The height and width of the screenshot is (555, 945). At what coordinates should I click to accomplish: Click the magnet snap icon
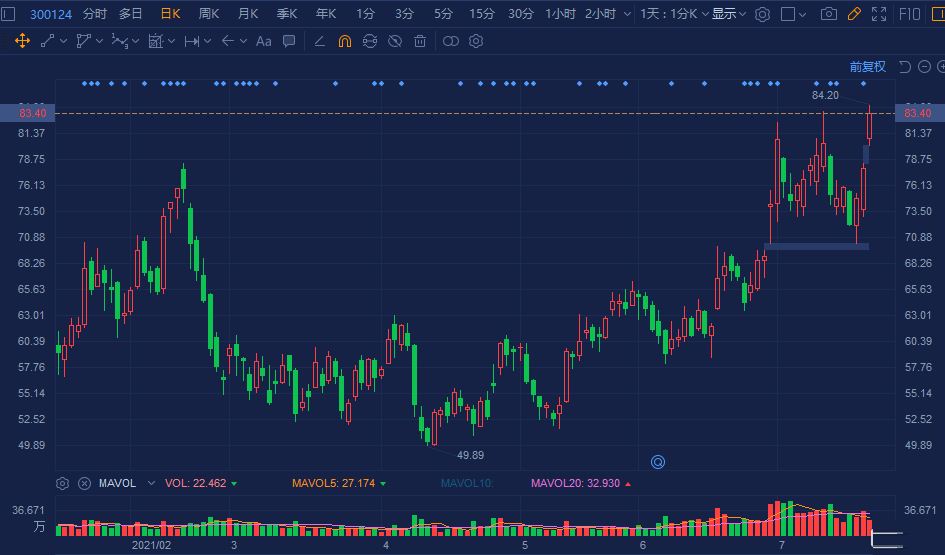pyautogui.click(x=344, y=41)
